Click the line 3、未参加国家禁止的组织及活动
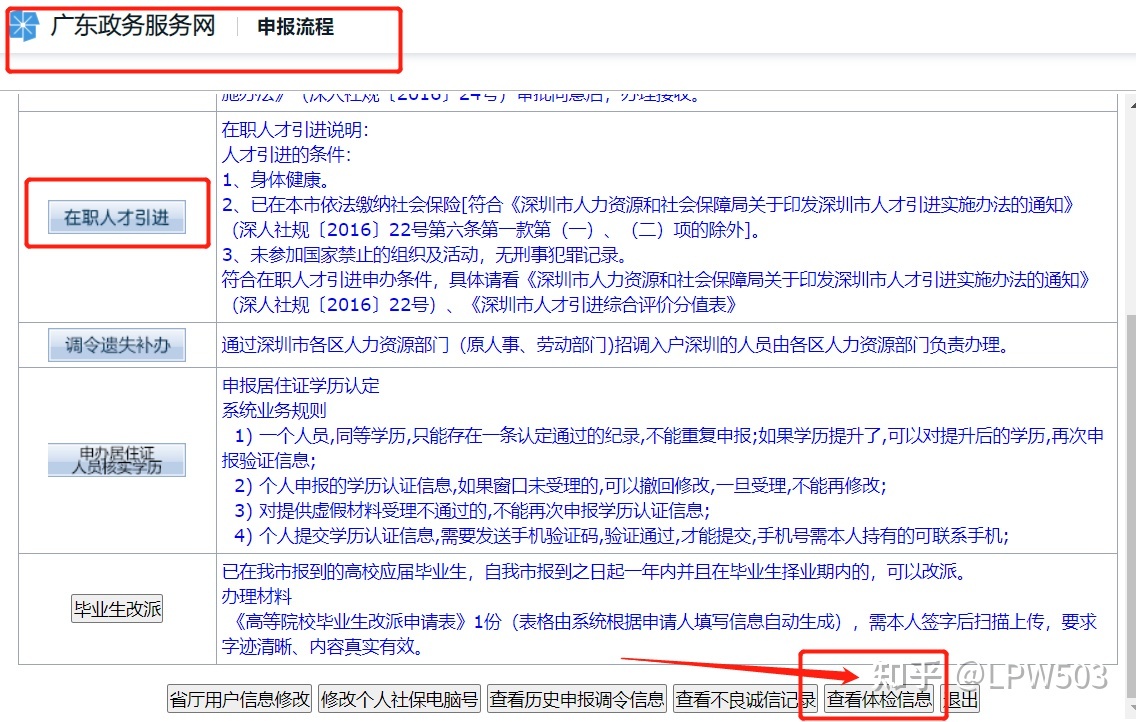1136x722 pixels. click(x=425, y=255)
